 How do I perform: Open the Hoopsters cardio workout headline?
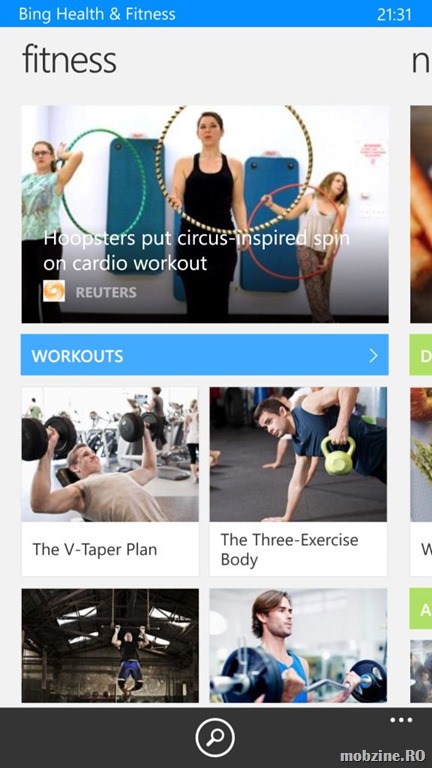point(196,251)
